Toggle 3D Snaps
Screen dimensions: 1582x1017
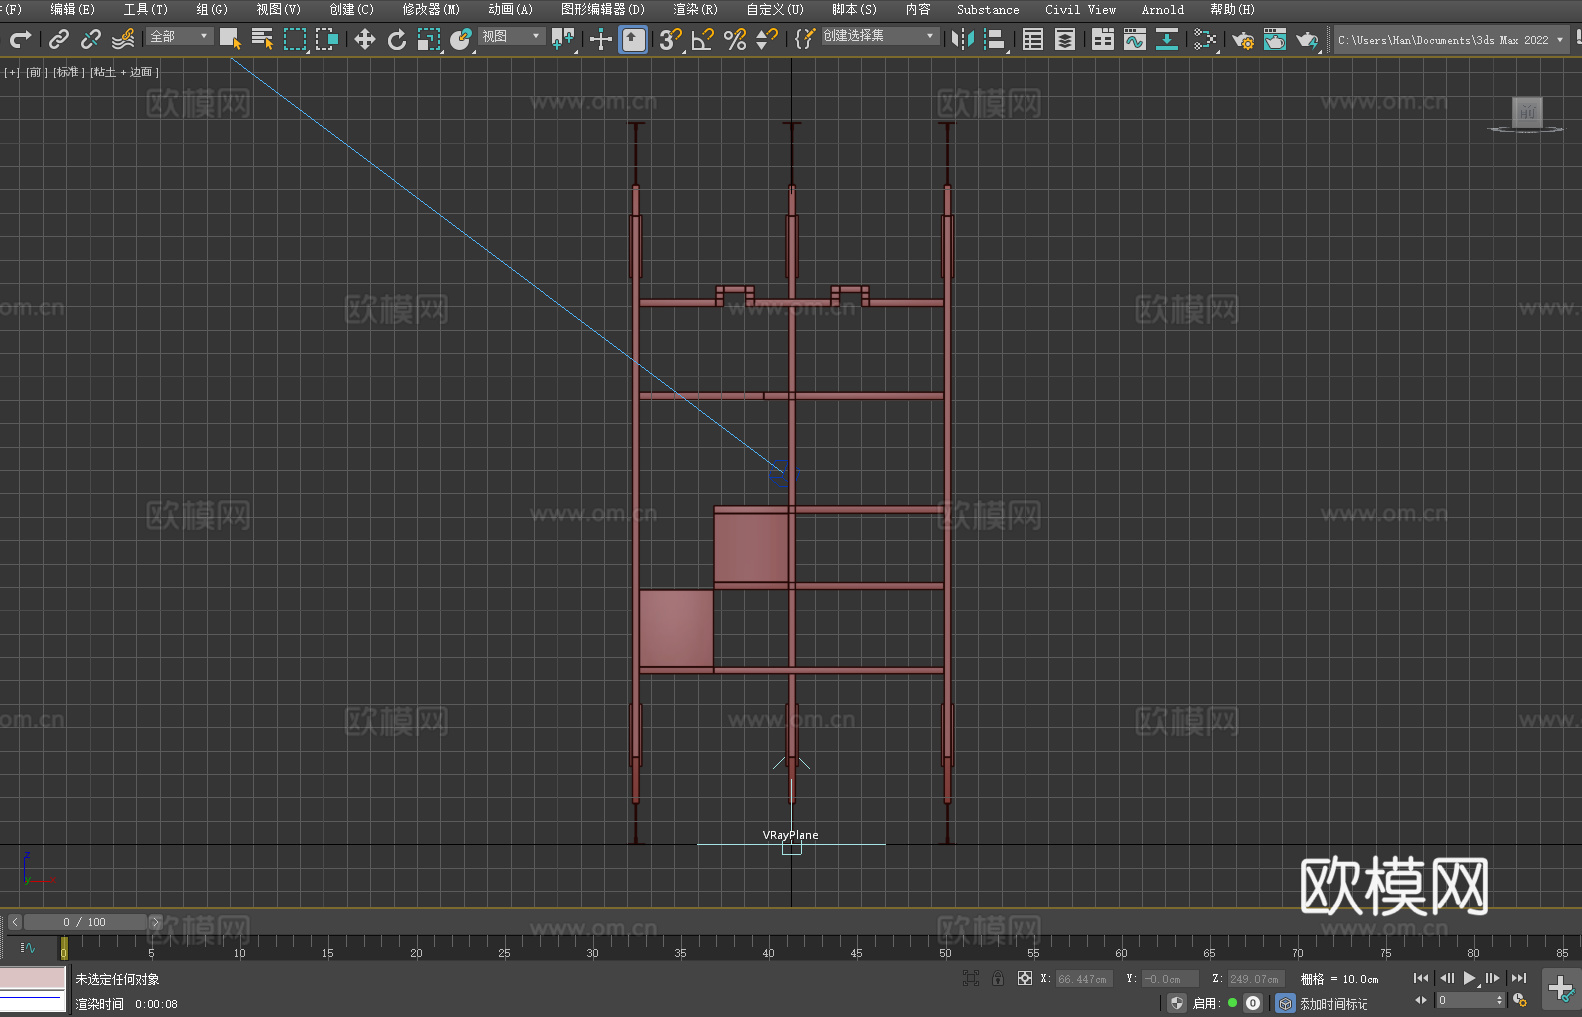[670, 39]
